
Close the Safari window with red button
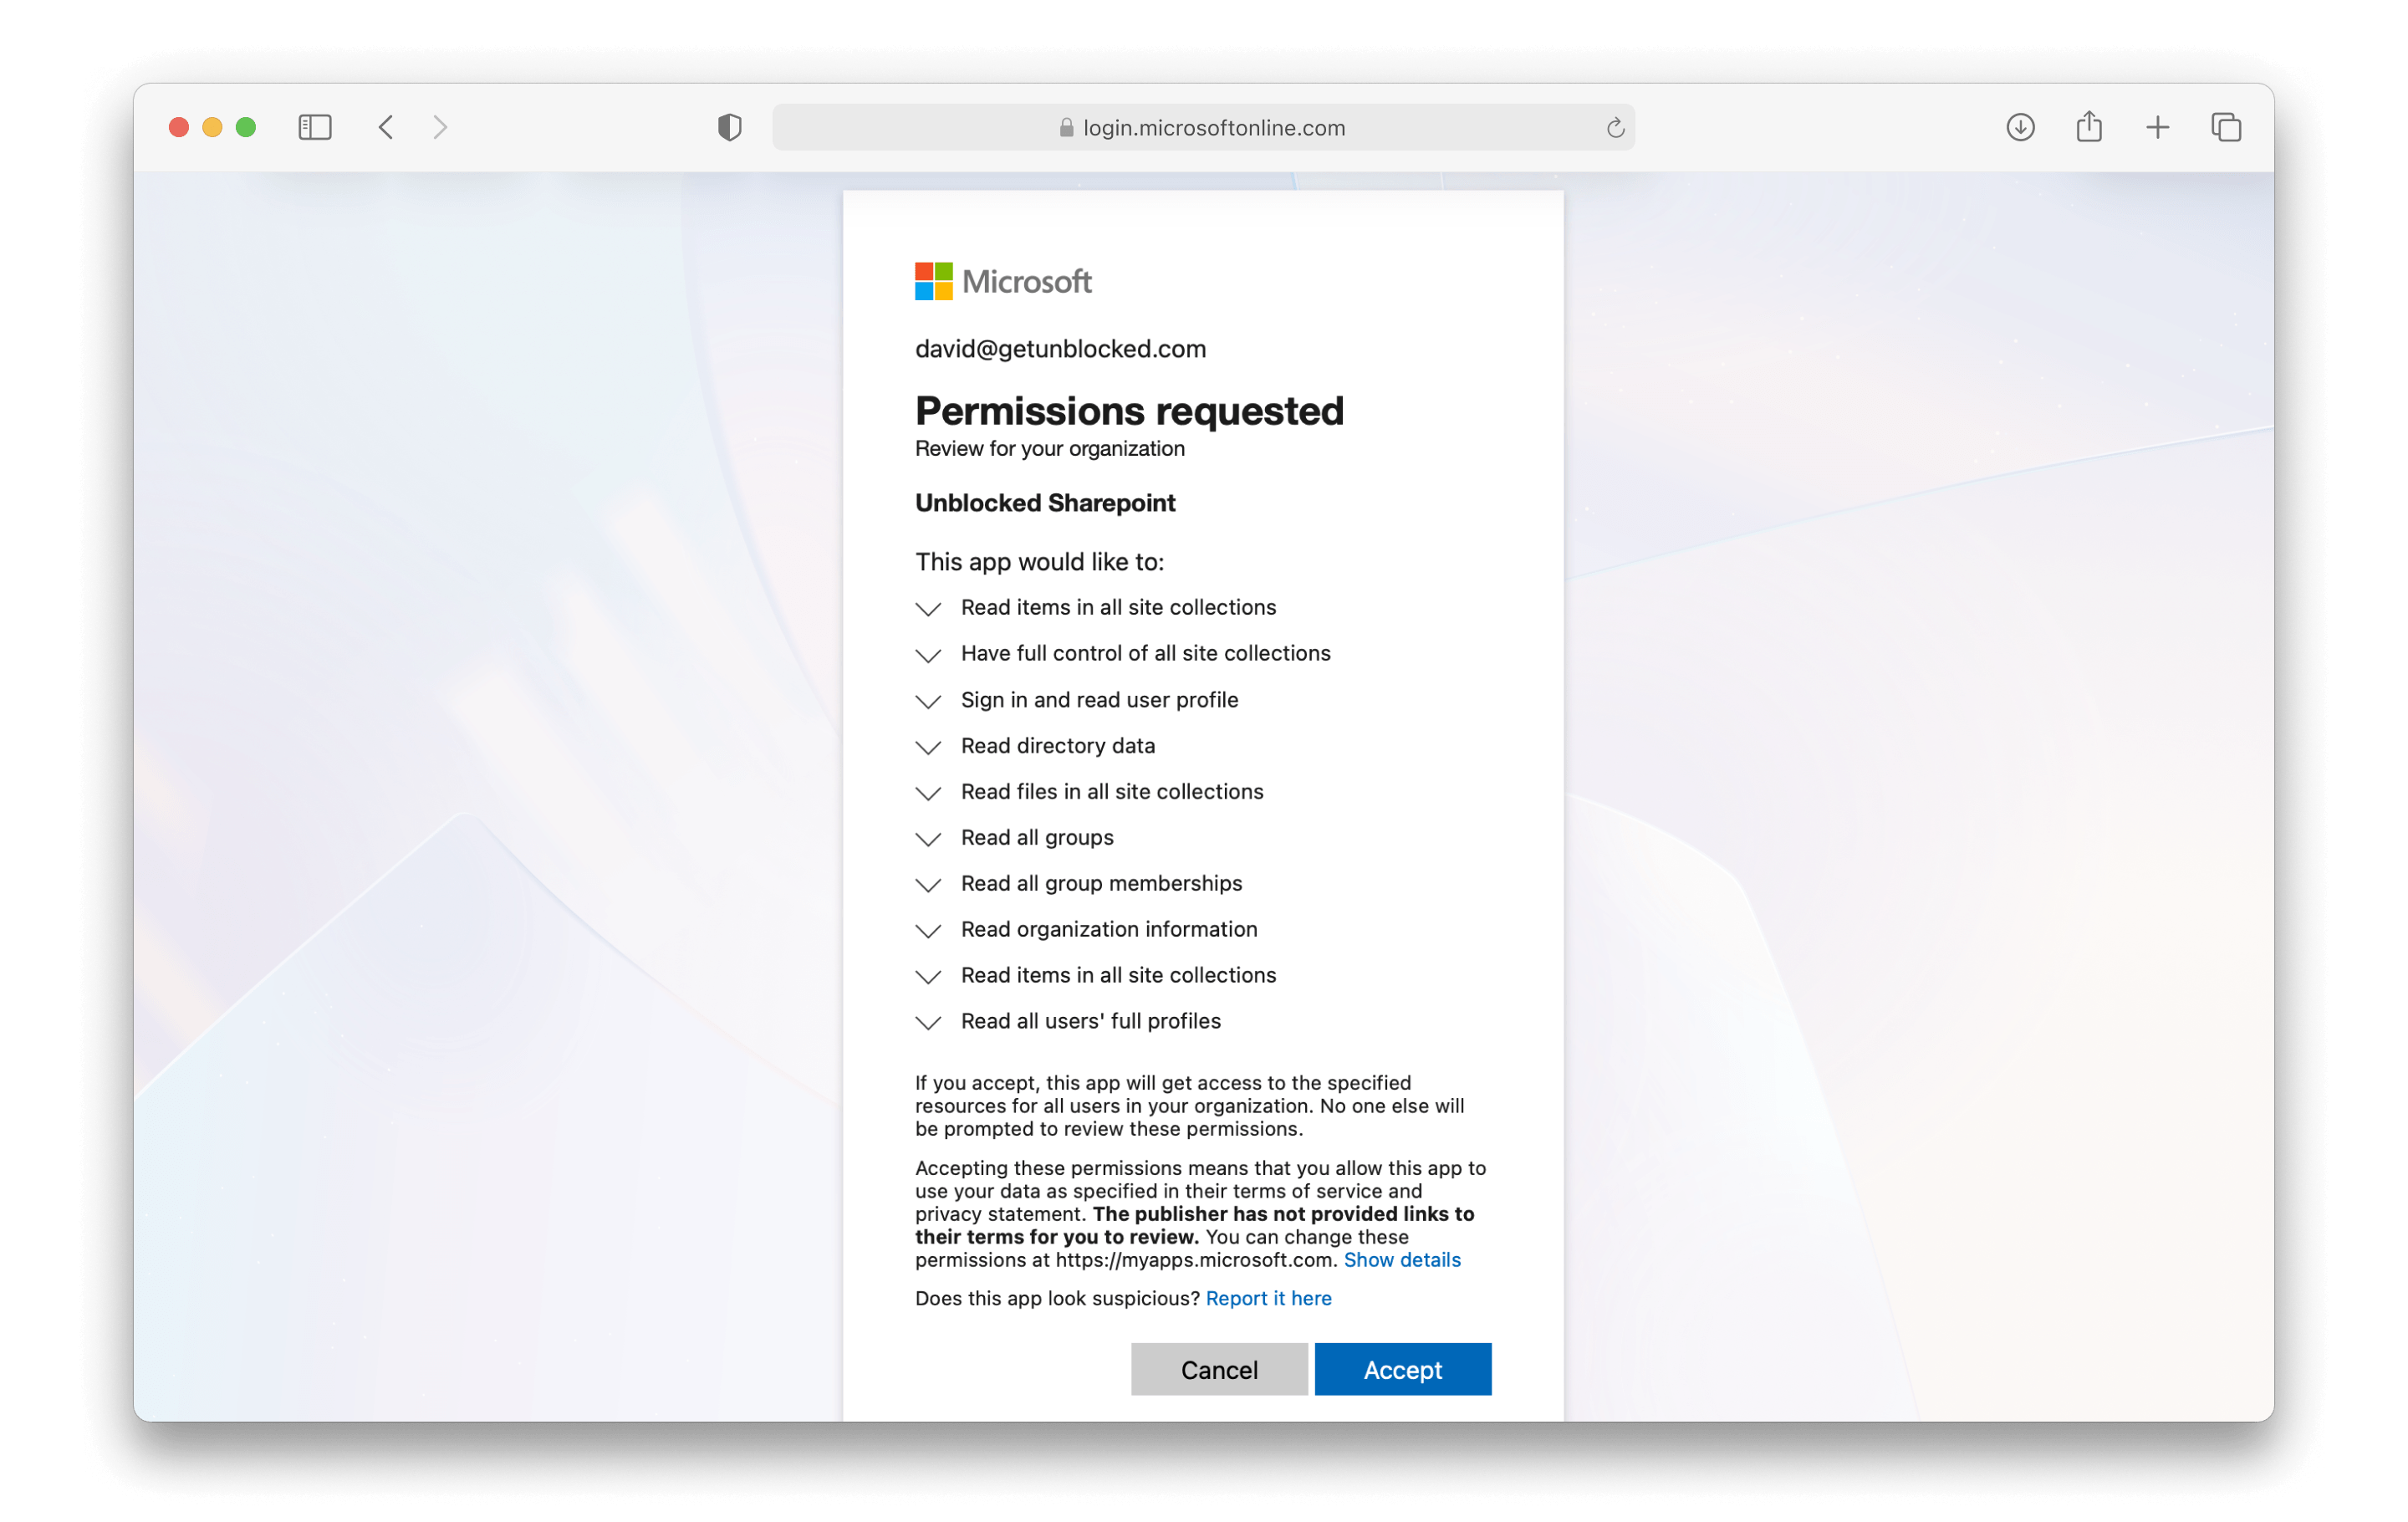click(x=179, y=127)
